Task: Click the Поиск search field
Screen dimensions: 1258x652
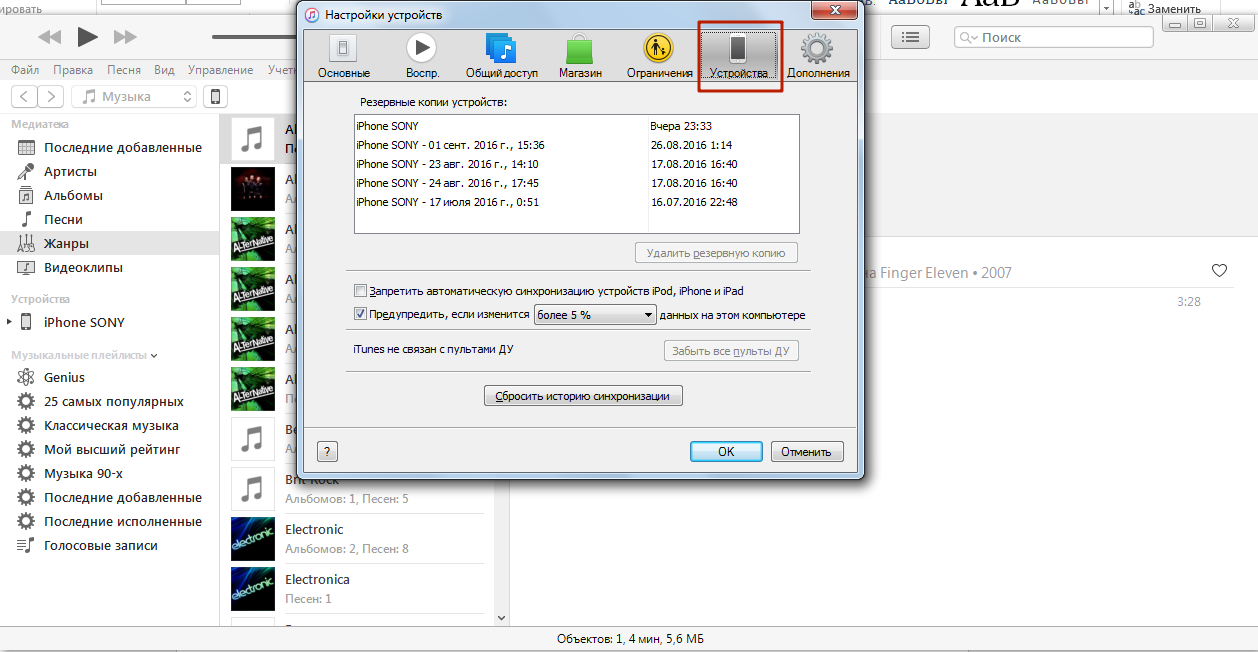Action: click(x=1053, y=37)
